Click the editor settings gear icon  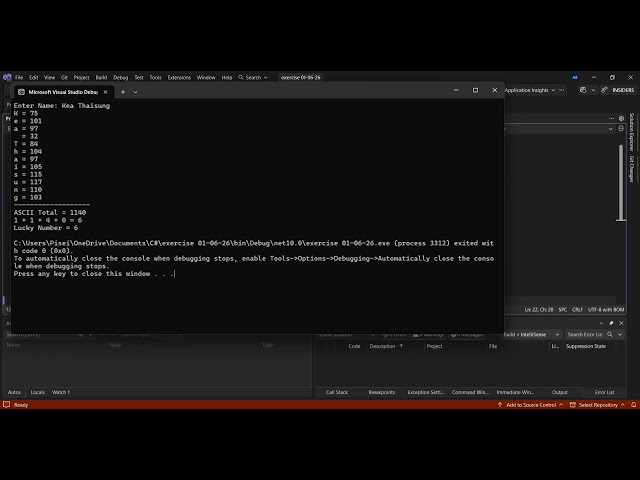pos(621,118)
